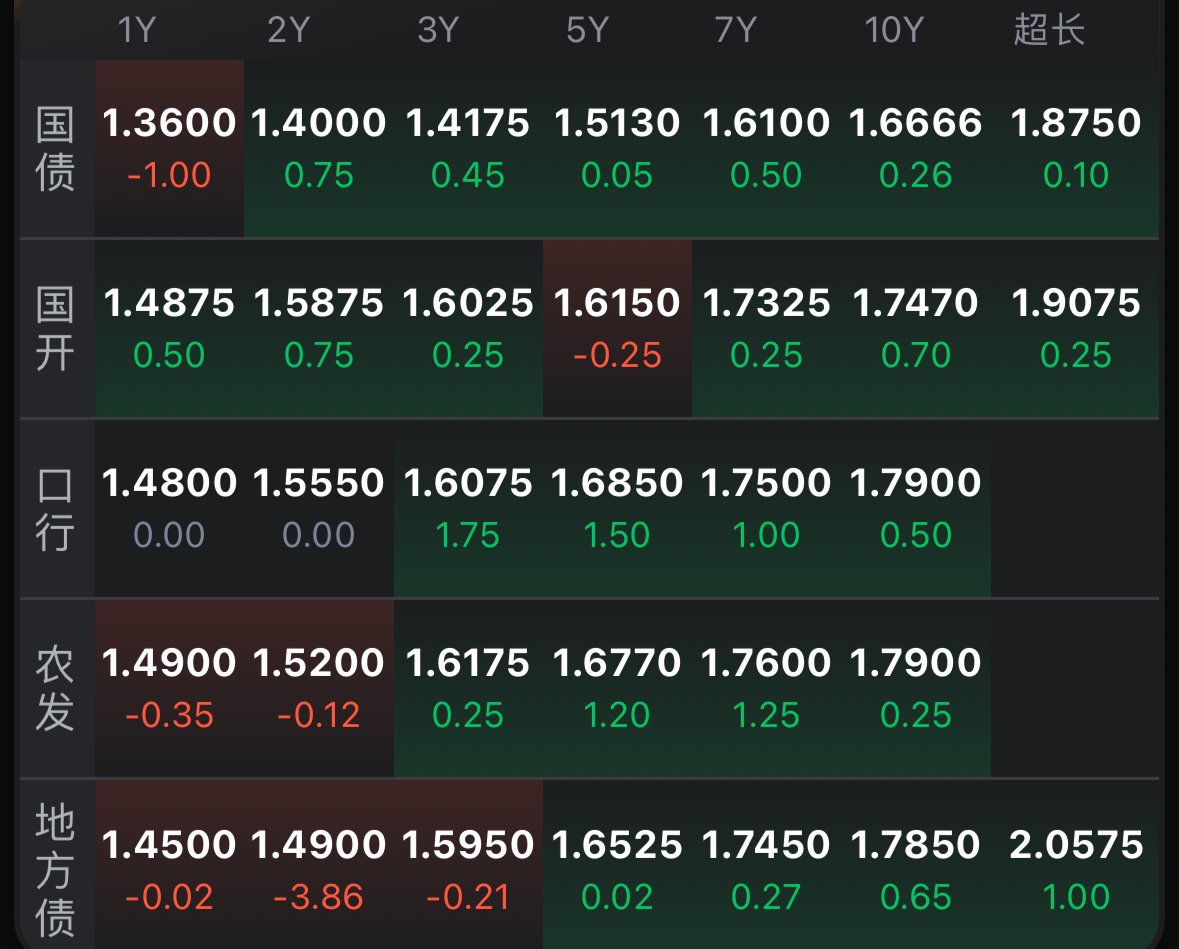Tap 国开 5Y yield 1.6150 cell

pos(617,329)
